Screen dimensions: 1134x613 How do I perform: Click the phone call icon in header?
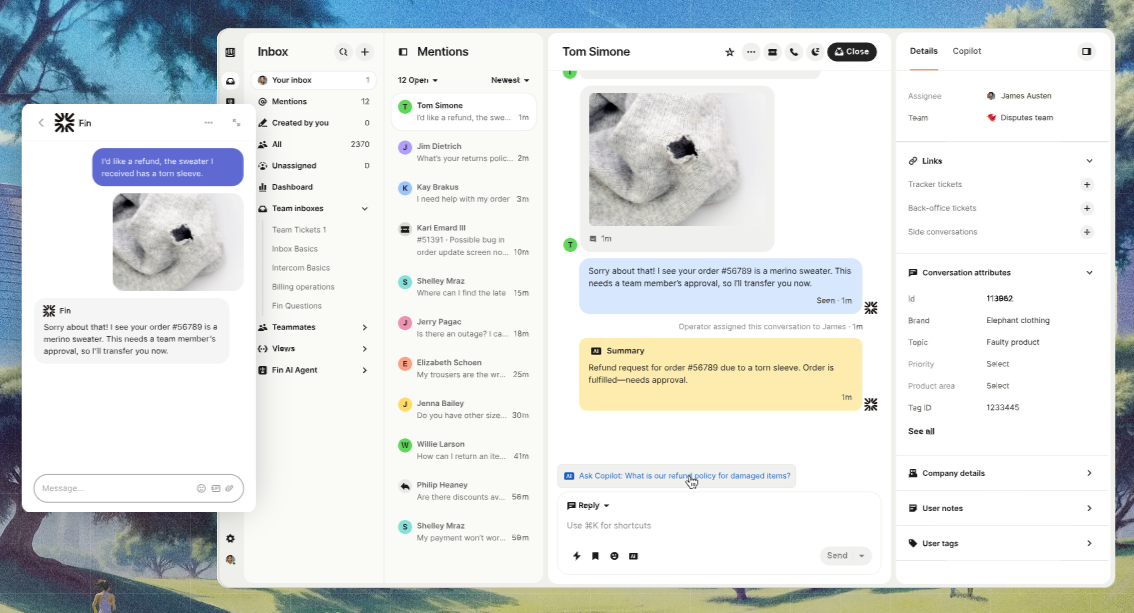[794, 52]
